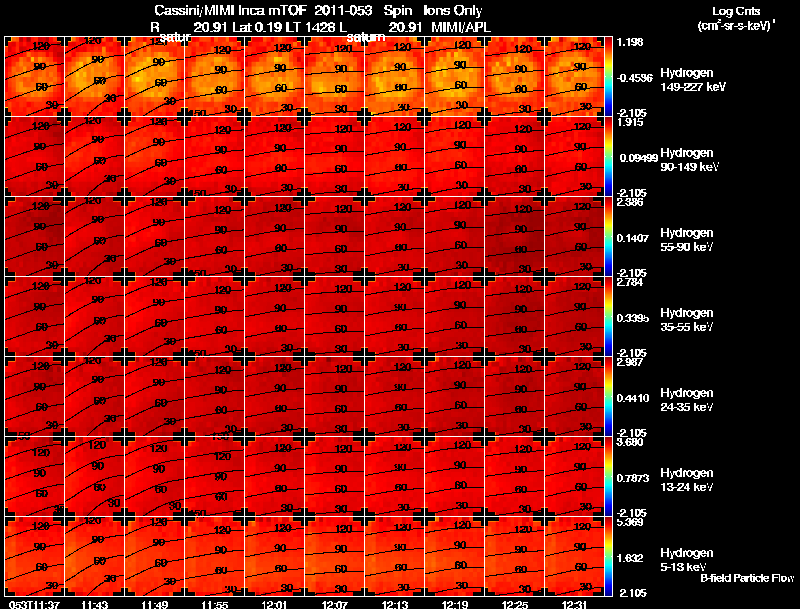
Task: Click the Spin word in title
Action: pos(397,11)
